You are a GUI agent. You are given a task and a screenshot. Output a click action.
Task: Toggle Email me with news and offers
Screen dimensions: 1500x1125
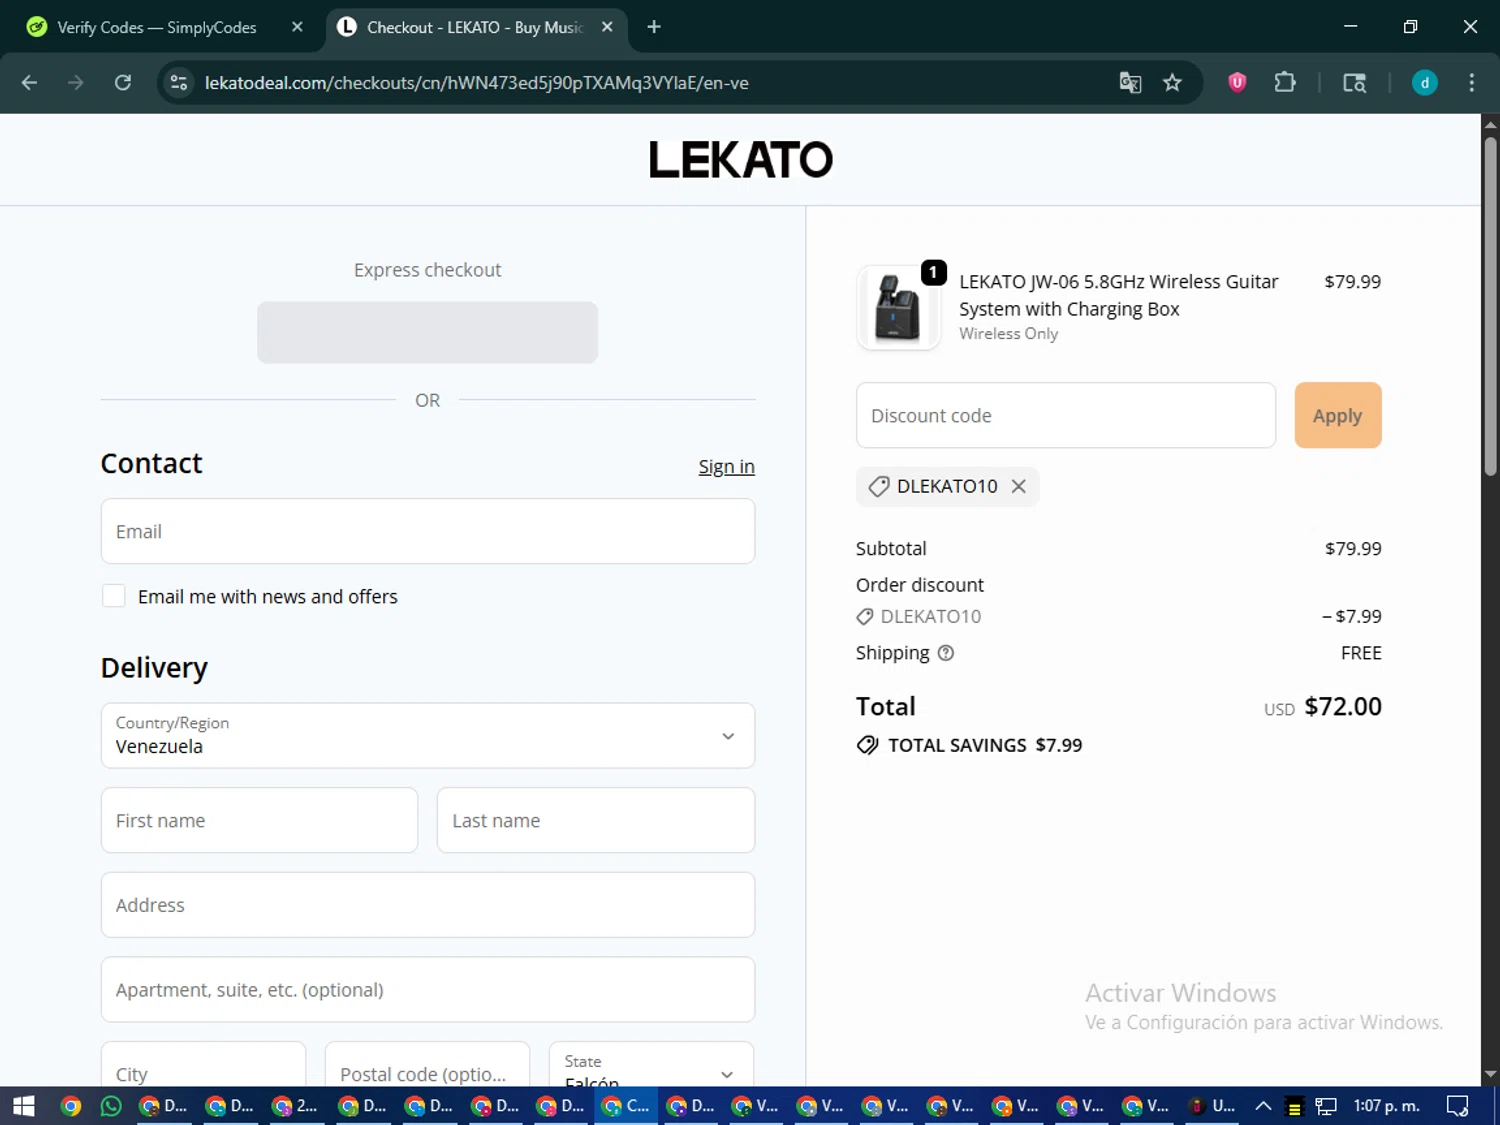[114, 596]
